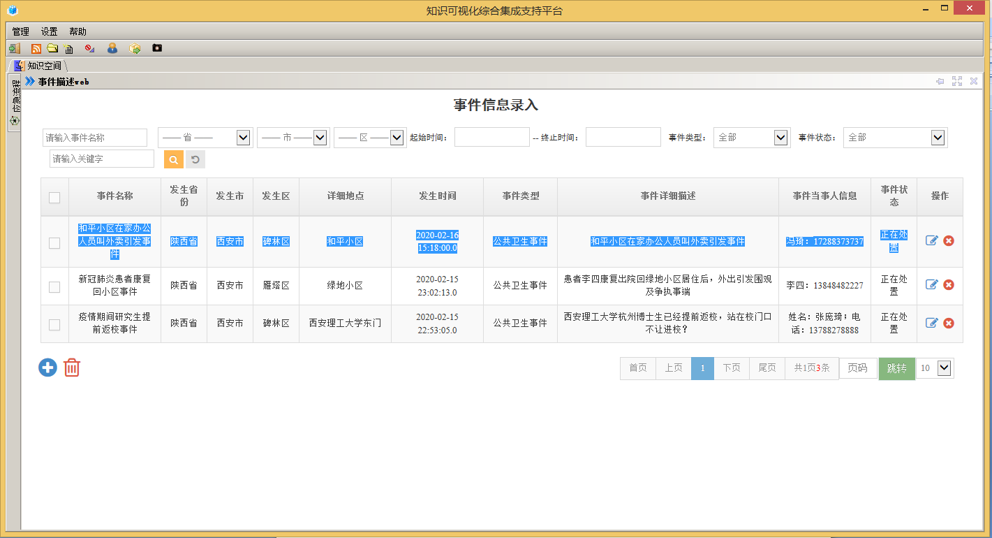Go to 上页 previous page
The height and width of the screenshot is (538, 992).
pos(673,368)
